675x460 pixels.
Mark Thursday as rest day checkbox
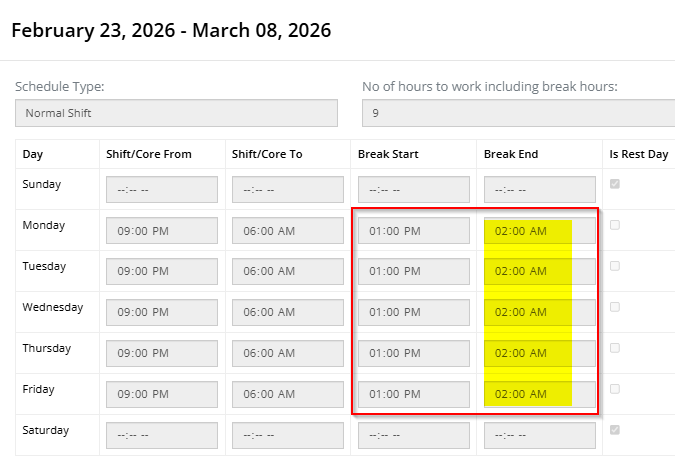pos(615,348)
